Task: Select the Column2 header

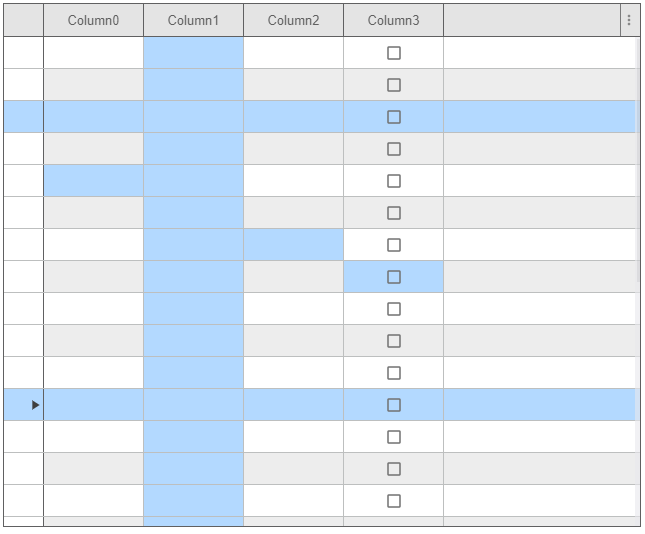Action: pos(293,20)
